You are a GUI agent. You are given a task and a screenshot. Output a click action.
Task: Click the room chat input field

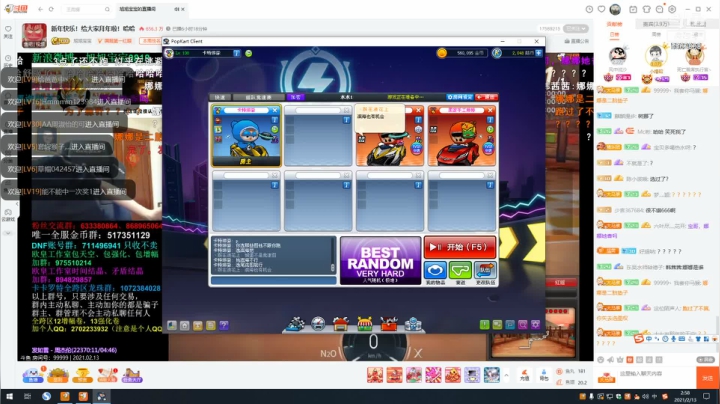pyautogui.click(x=273, y=280)
